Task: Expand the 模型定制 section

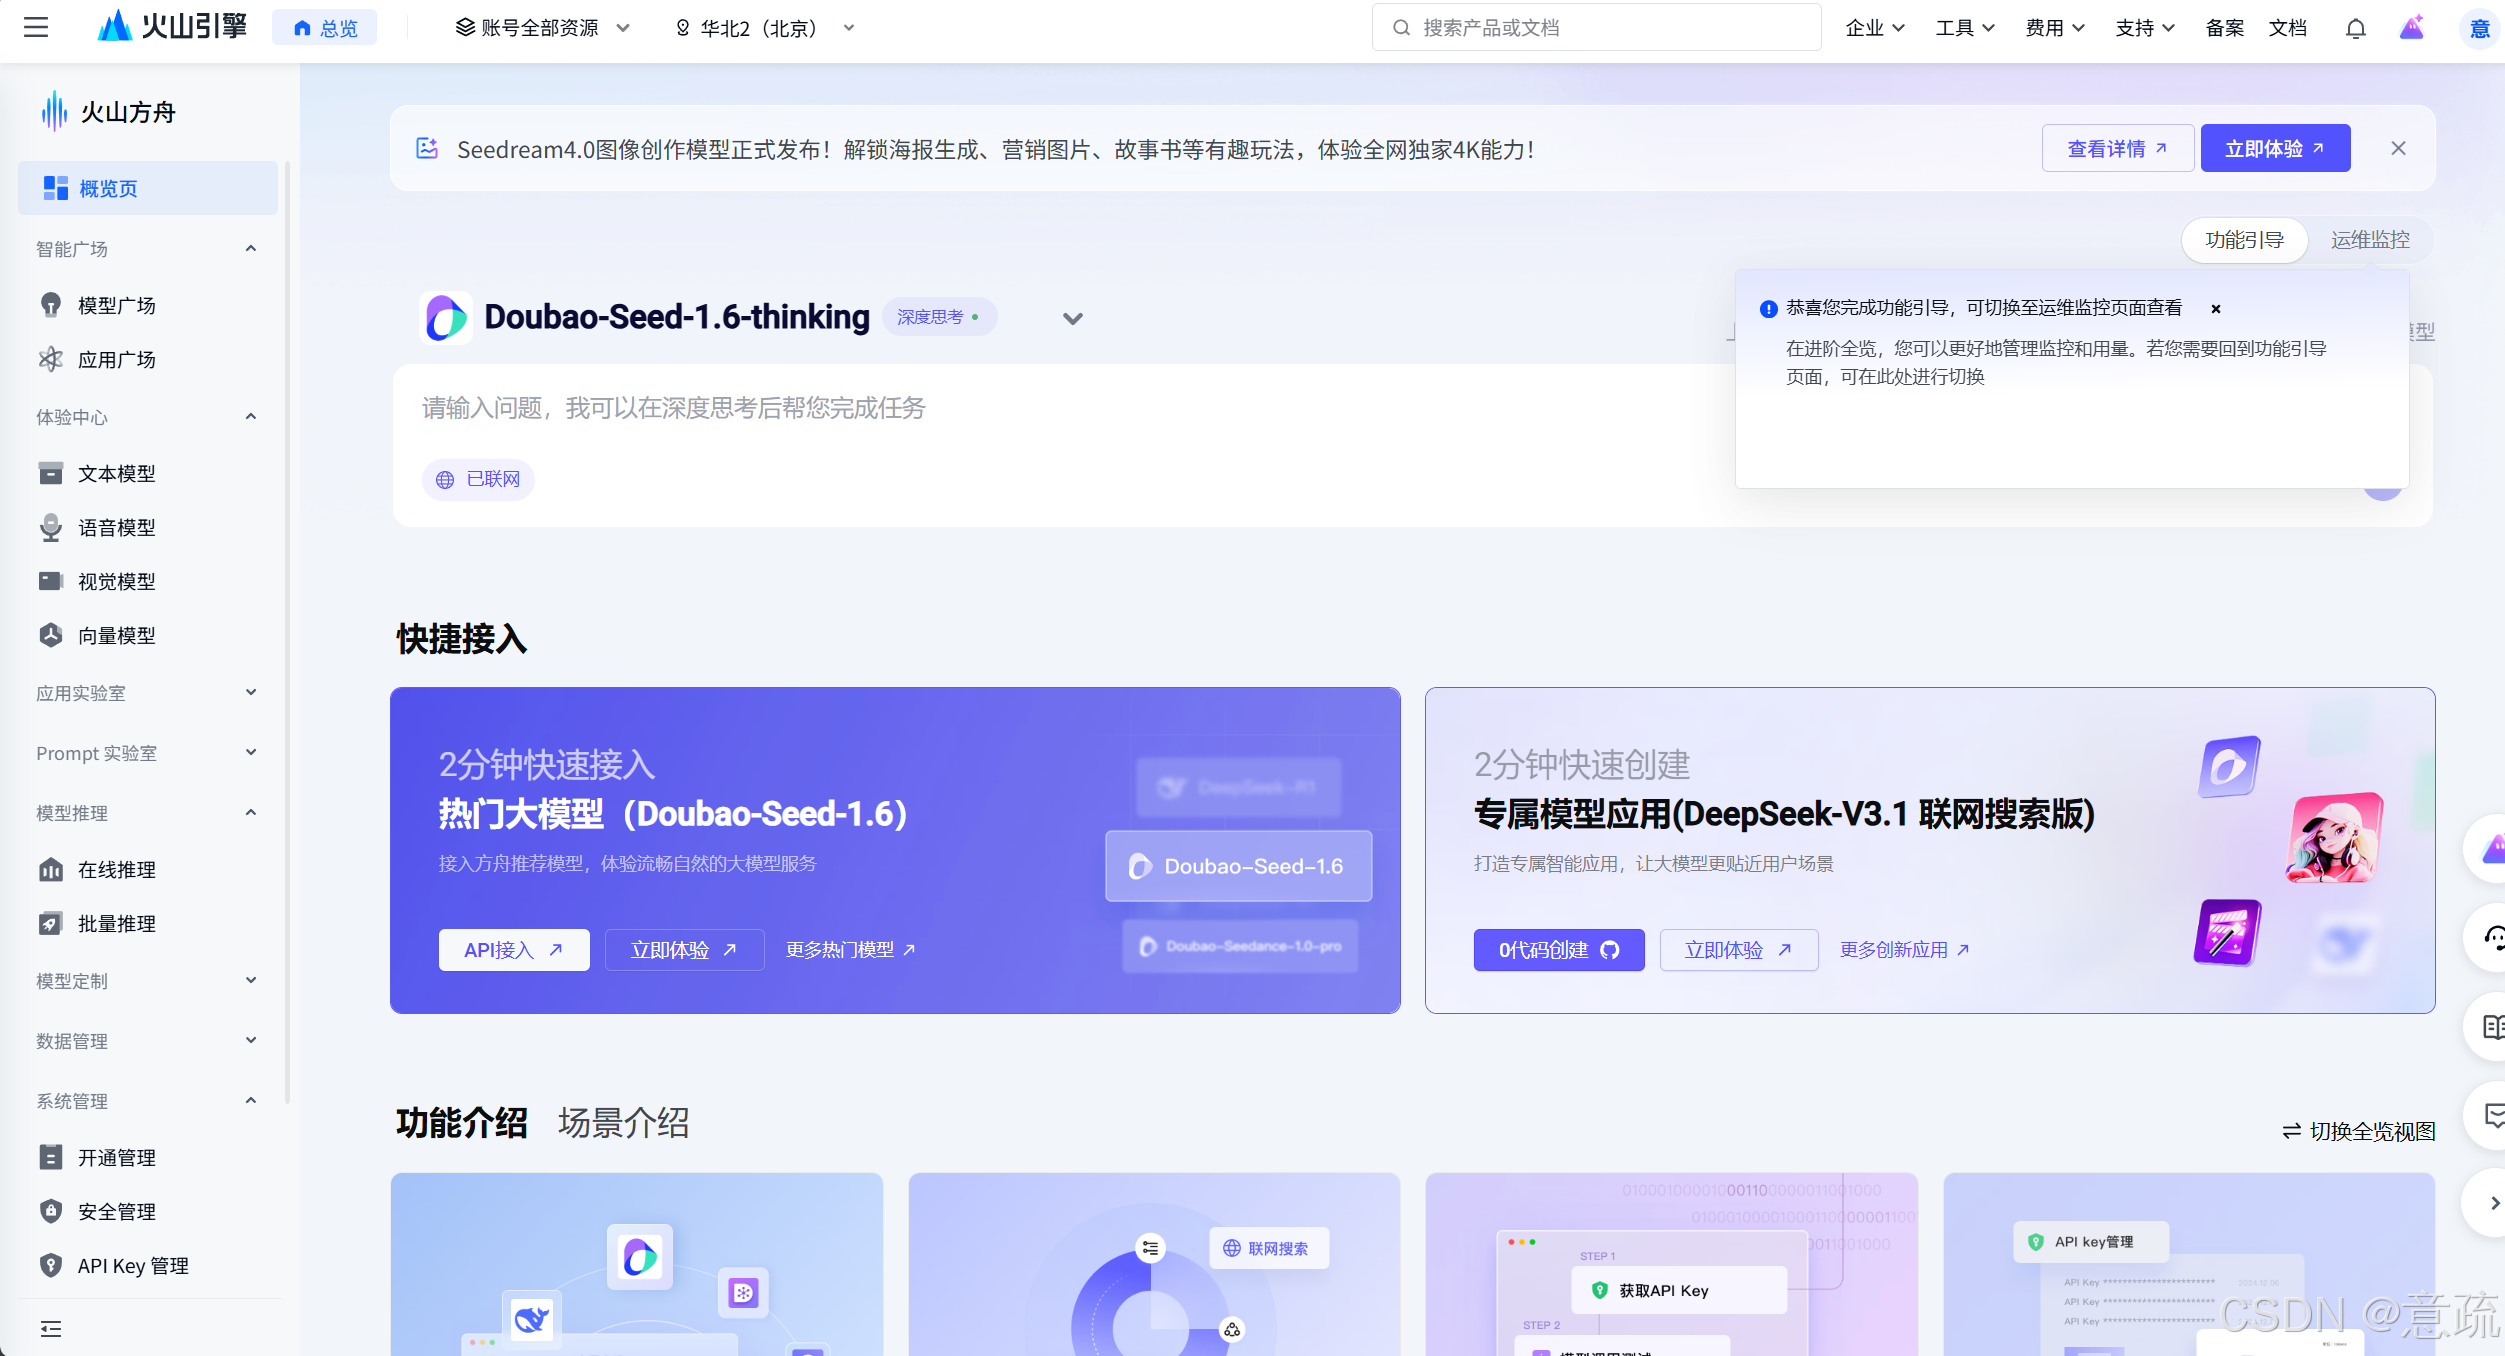Action: pyautogui.click(x=250, y=981)
